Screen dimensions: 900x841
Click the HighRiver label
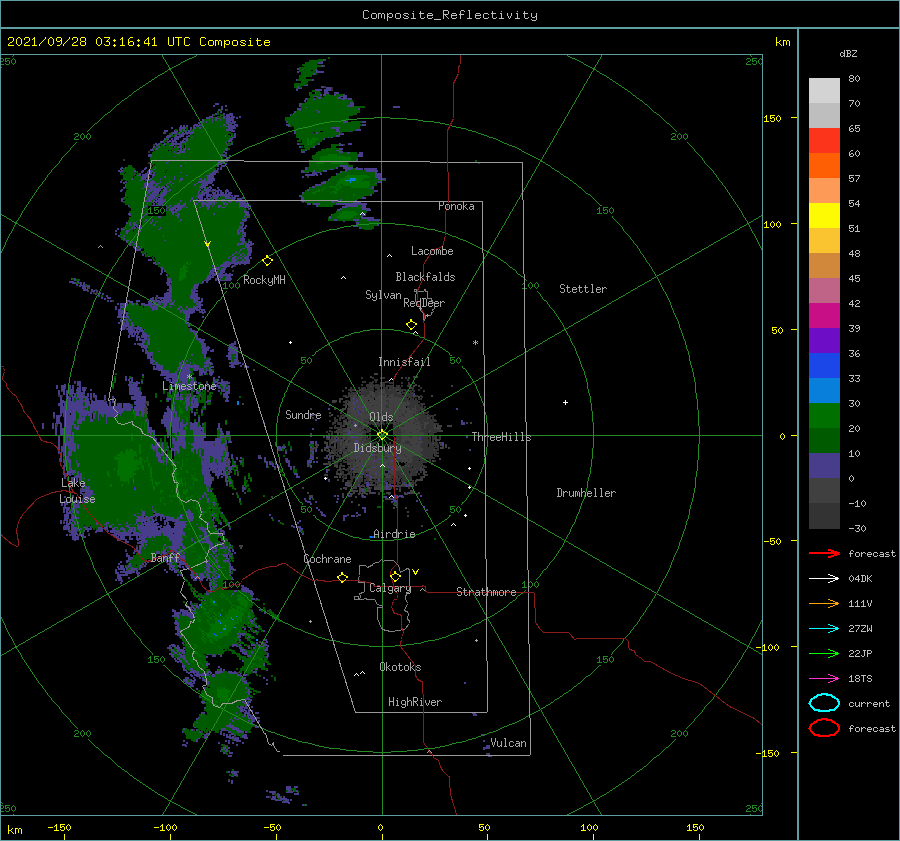(415, 702)
